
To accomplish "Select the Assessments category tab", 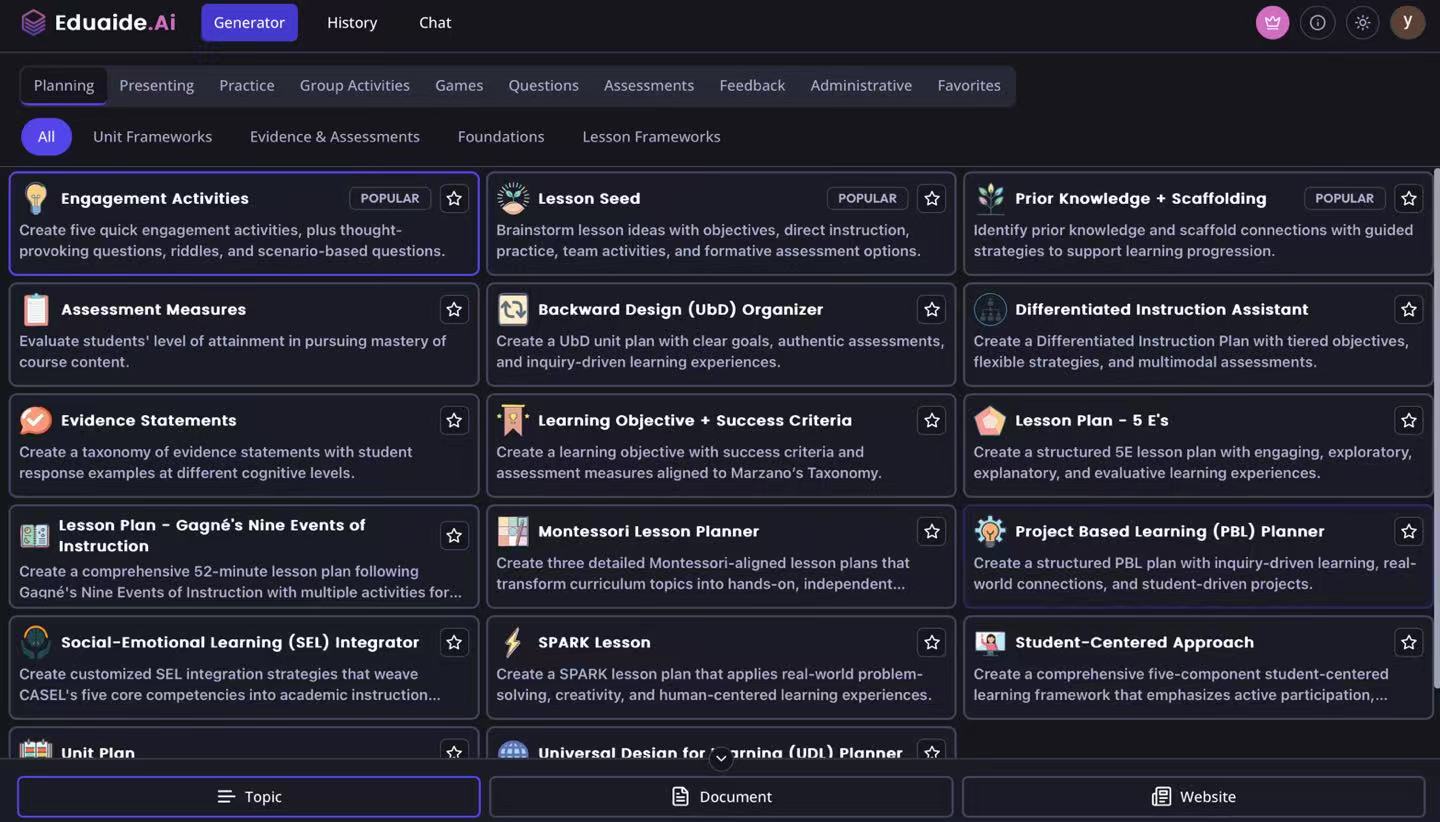I will [649, 85].
